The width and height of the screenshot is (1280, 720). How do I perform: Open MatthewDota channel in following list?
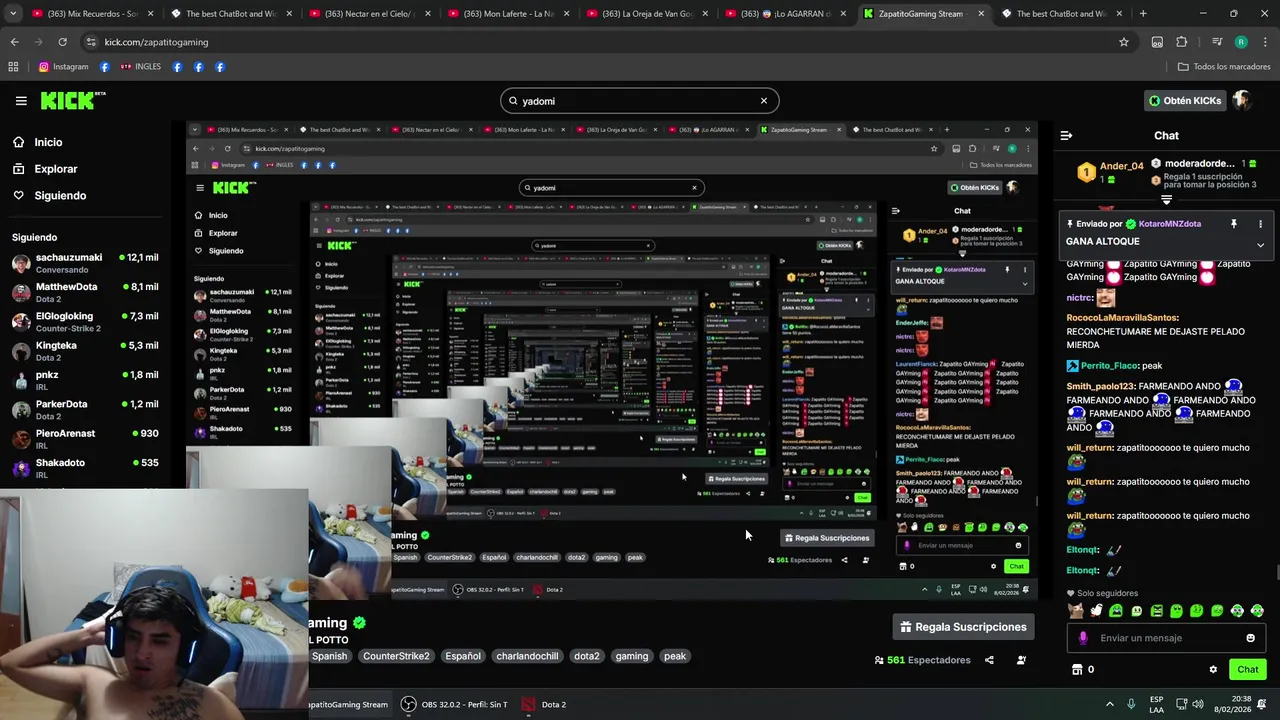85,292
